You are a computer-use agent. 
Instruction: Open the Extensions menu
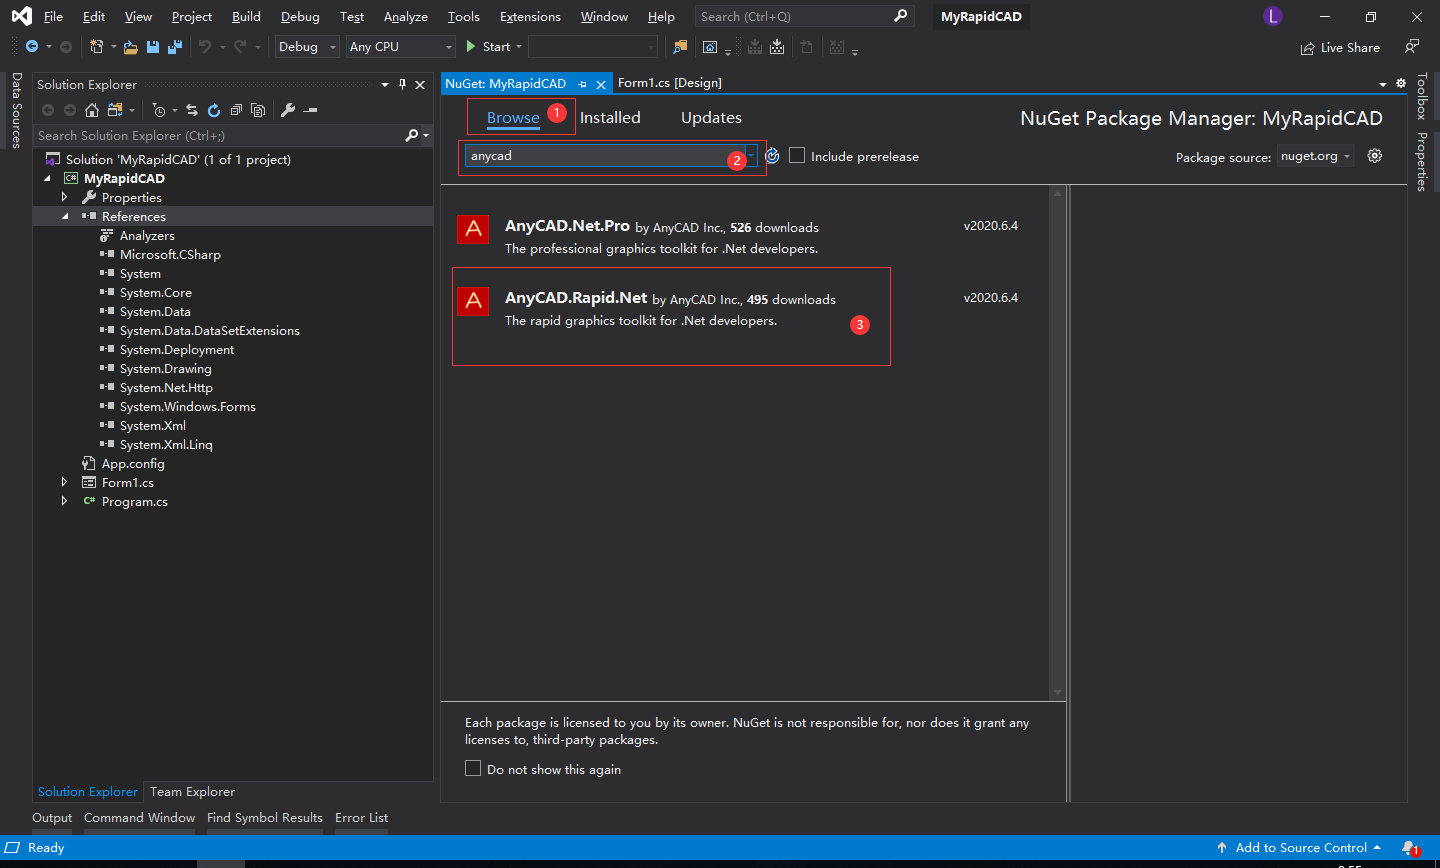coord(529,16)
